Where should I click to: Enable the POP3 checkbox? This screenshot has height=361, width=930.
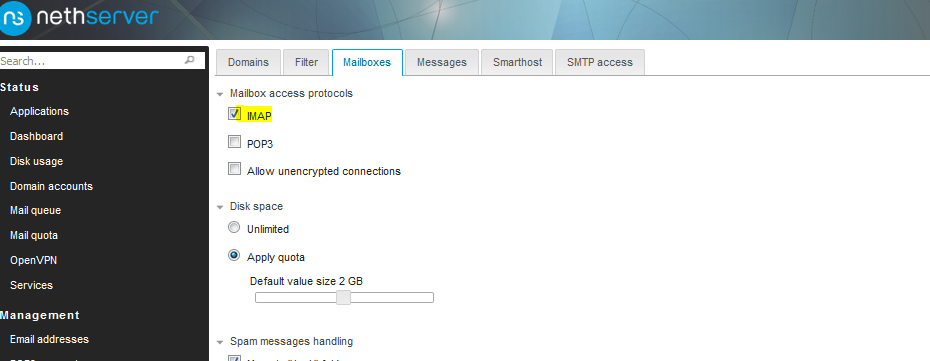[x=234, y=142]
